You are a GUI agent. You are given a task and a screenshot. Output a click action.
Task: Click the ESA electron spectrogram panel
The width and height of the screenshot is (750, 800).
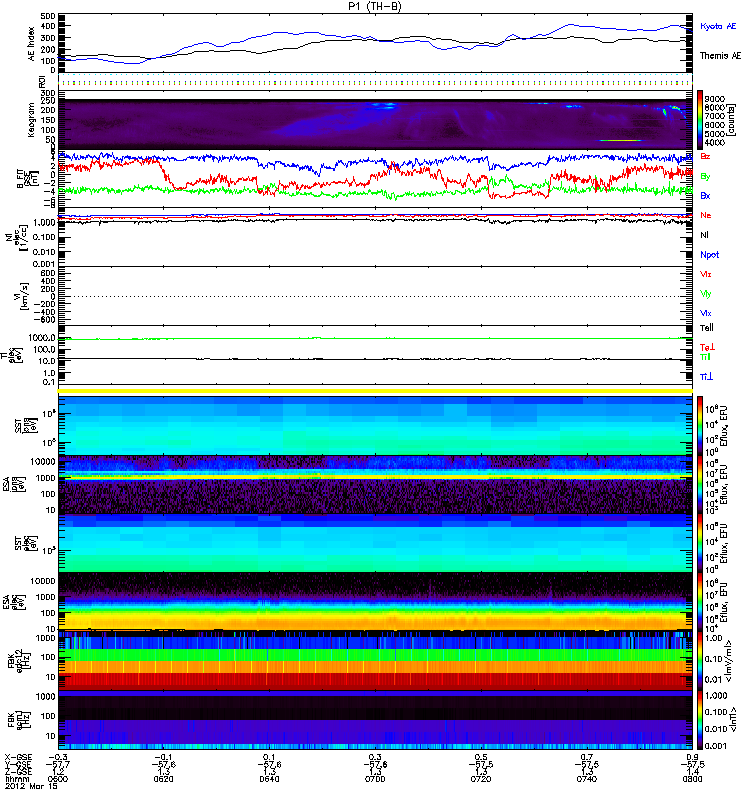click(x=375, y=602)
